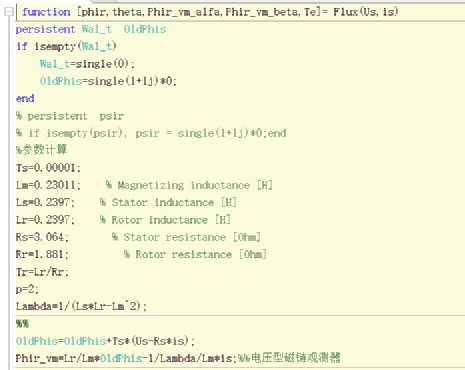Click the Phir_vm flux observer line

pyautogui.click(x=178, y=358)
